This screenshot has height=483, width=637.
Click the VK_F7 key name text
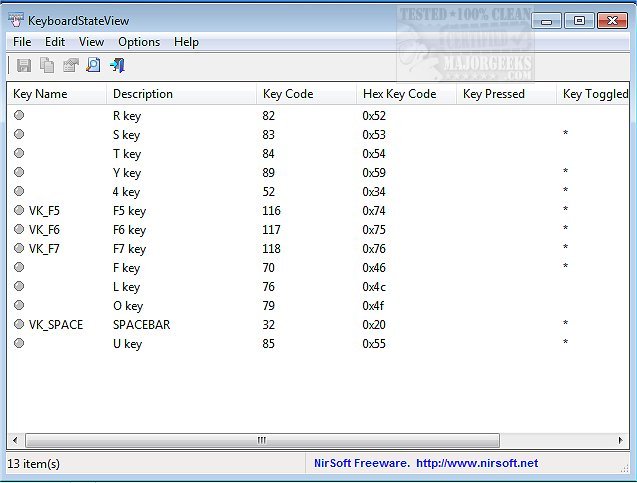(44, 249)
